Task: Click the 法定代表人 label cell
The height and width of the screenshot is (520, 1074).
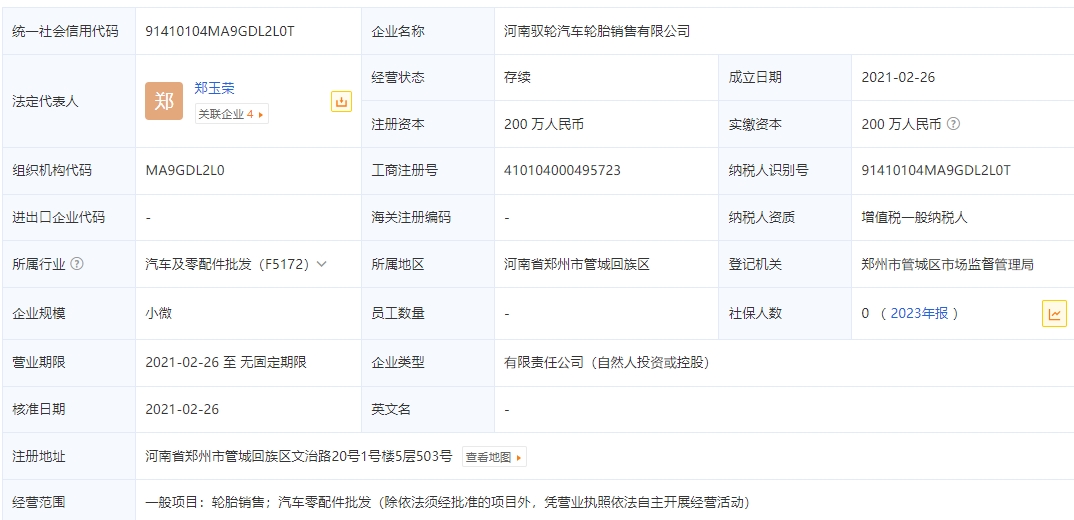Action: (68, 101)
